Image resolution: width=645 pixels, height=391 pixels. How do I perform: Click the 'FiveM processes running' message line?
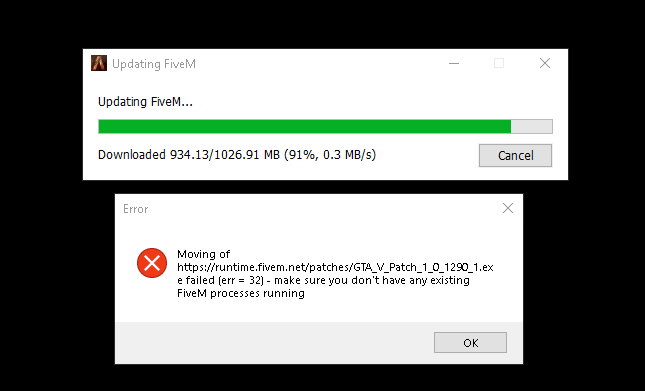tap(241, 293)
